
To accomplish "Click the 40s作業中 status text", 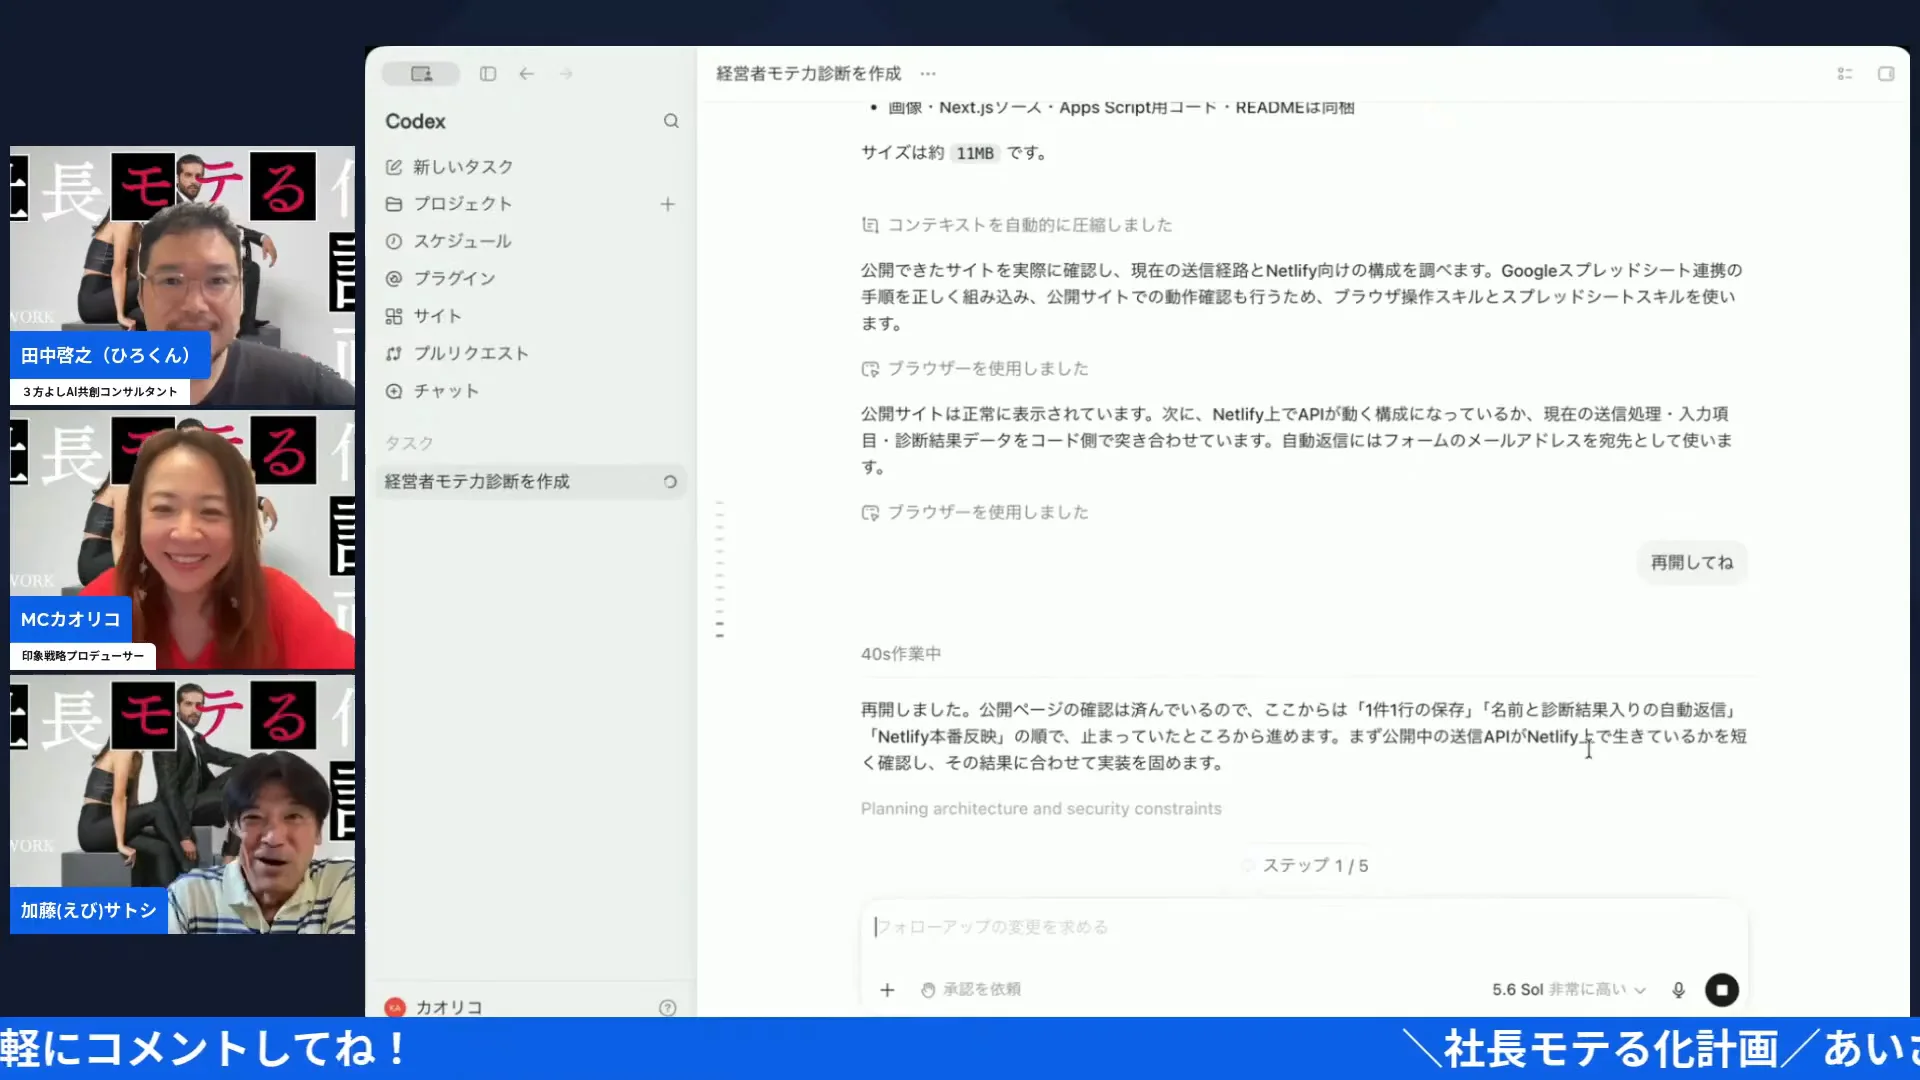I will point(901,654).
